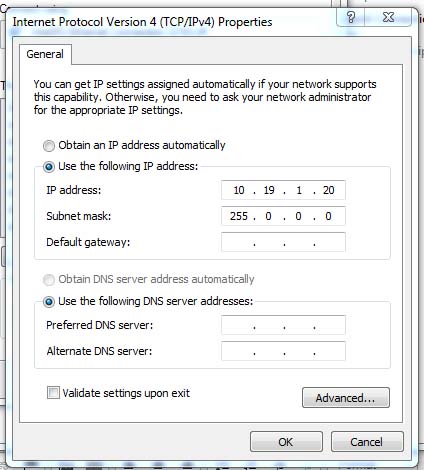This screenshot has height=470, width=424.
Task: Click the Subnet mask field
Action: point(283,216)
